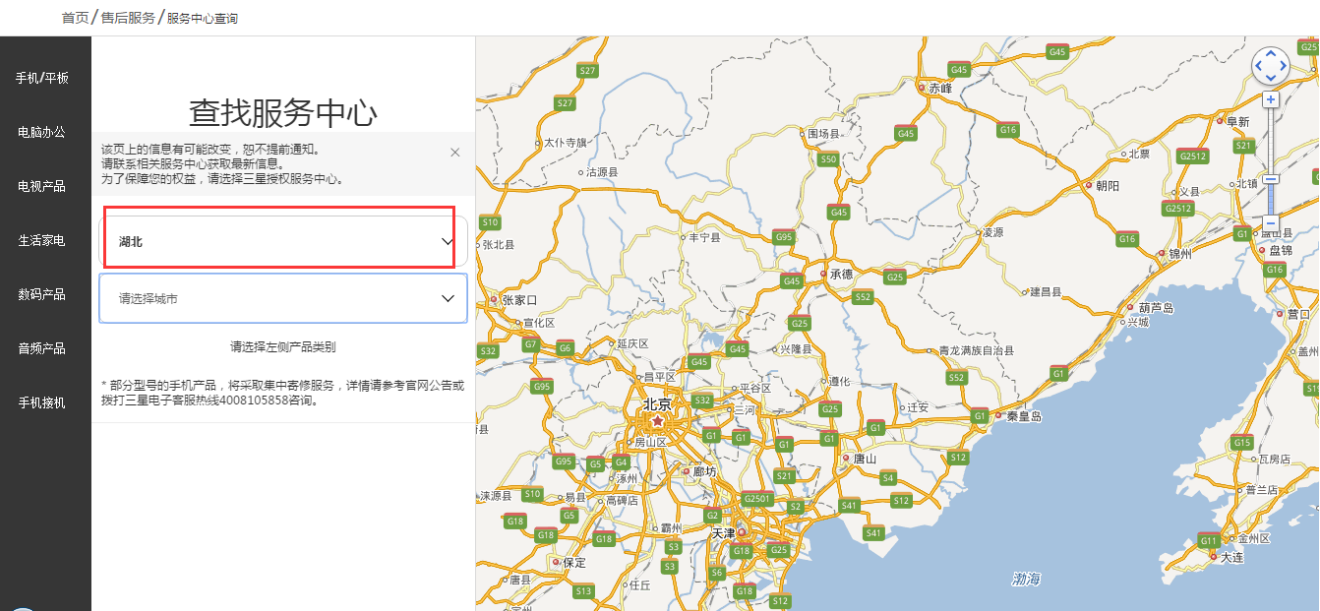Go to 首页 via the breadcrumb
Image resolution: width=1320 pixels, height=611 pixels.
tap(75, 18)
